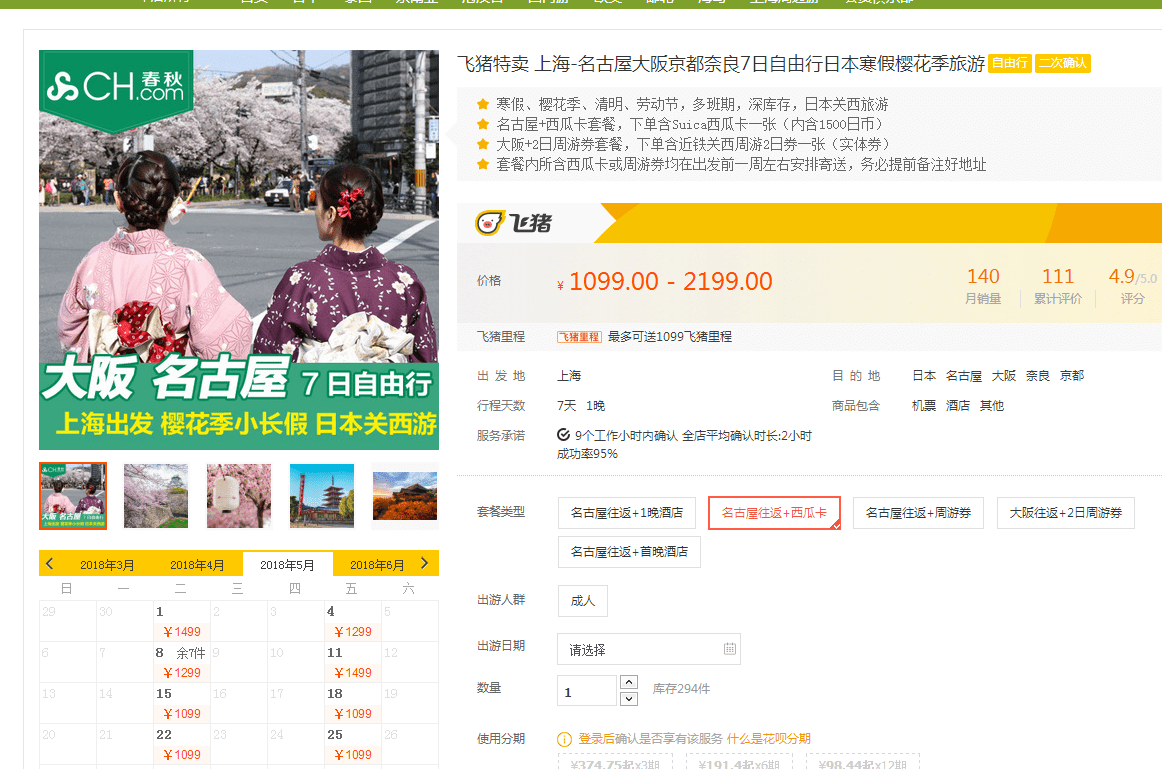Viewport: 1162px width, 769px height.
Task: Decrease quantity with the down arrow
Action: pos(628,699)
